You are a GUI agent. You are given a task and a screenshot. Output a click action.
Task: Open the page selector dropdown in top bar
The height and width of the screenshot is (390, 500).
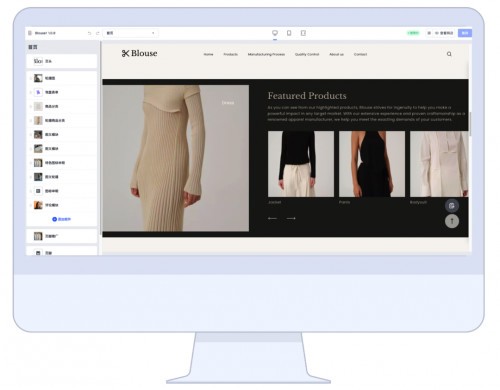[x=130, y=33]
